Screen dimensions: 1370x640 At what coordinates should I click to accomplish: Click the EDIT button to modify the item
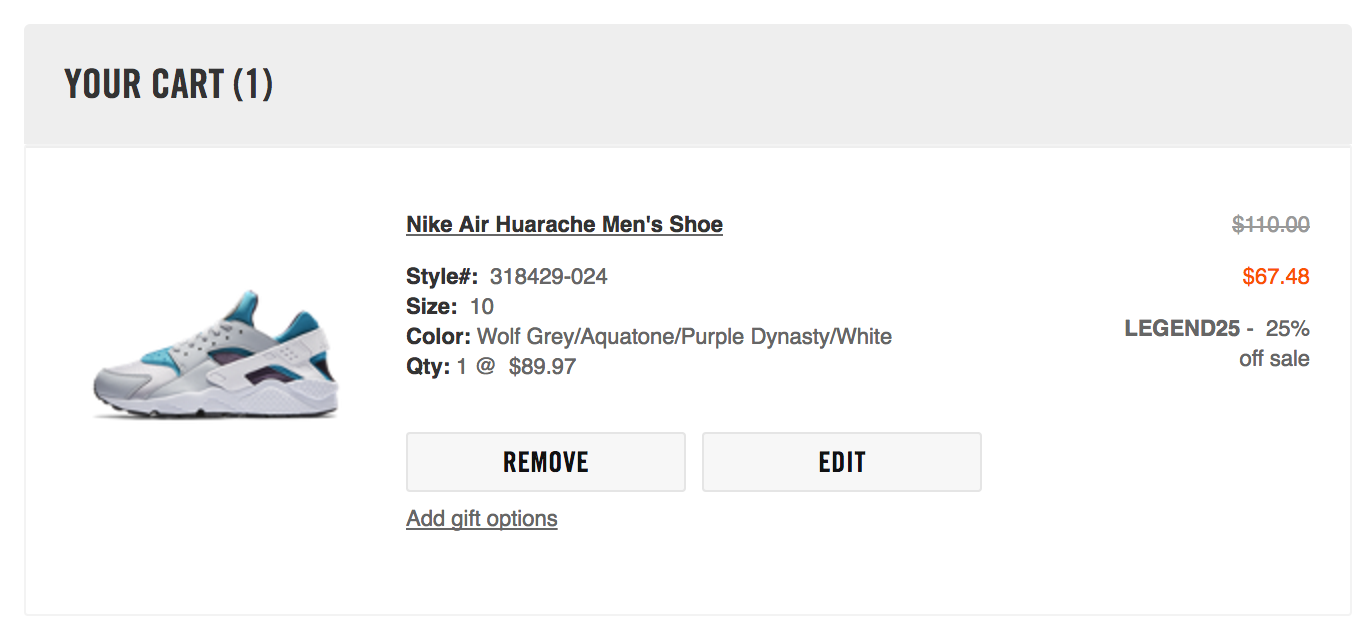point(841,461)
